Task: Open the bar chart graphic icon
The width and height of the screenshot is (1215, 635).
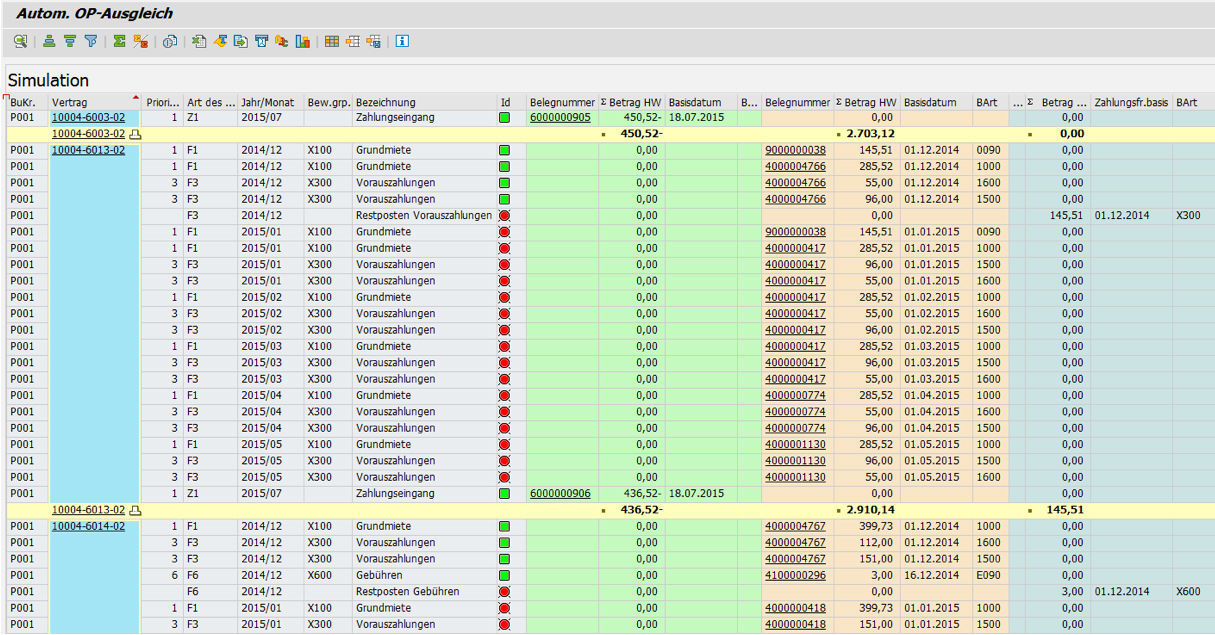Action: [302, 42]
